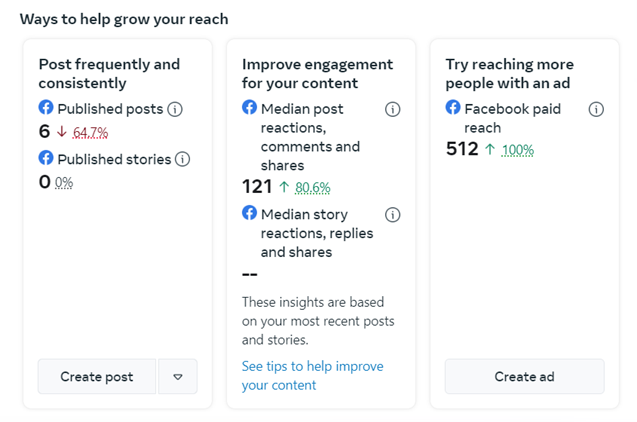This screenshot has height=422, width=637.
Task: Show info tooltip for Facebook paid reach
Action: point(596,109)
